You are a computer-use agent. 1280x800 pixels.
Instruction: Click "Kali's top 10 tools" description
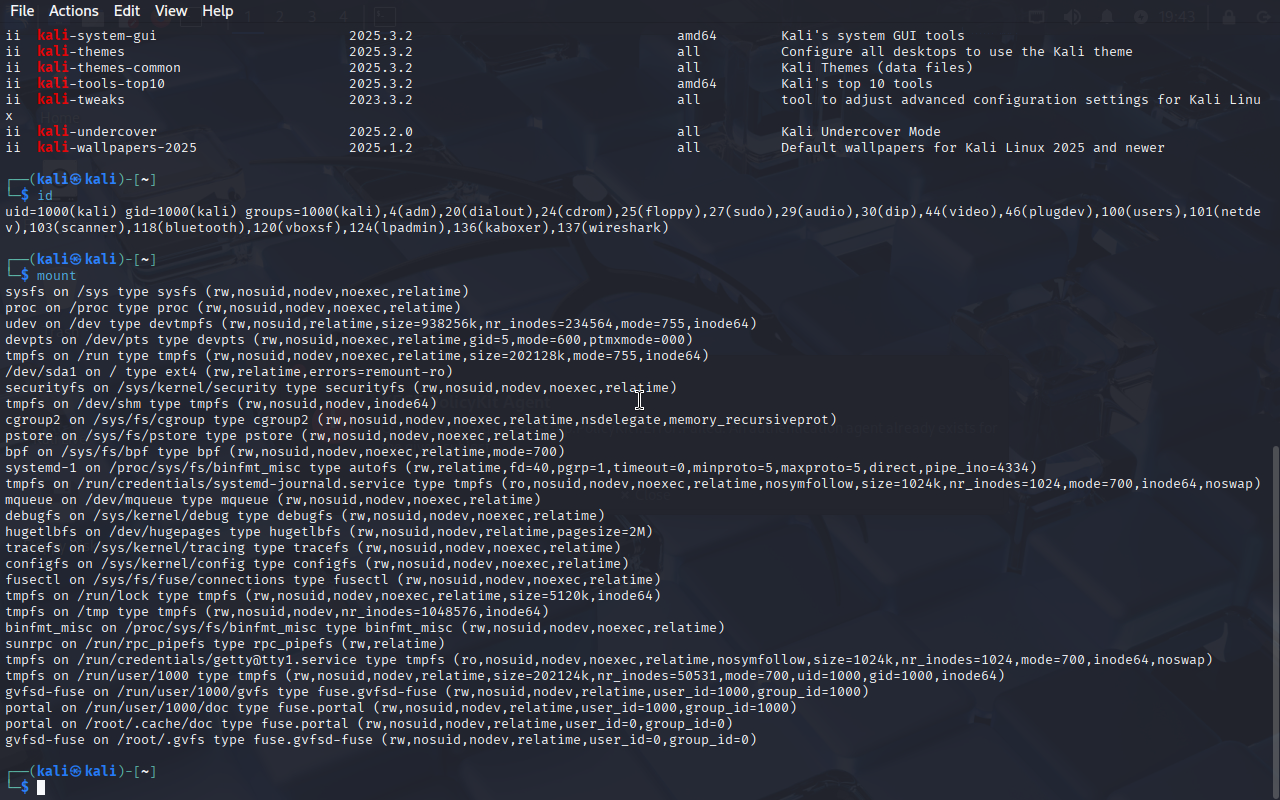(857, 83)
